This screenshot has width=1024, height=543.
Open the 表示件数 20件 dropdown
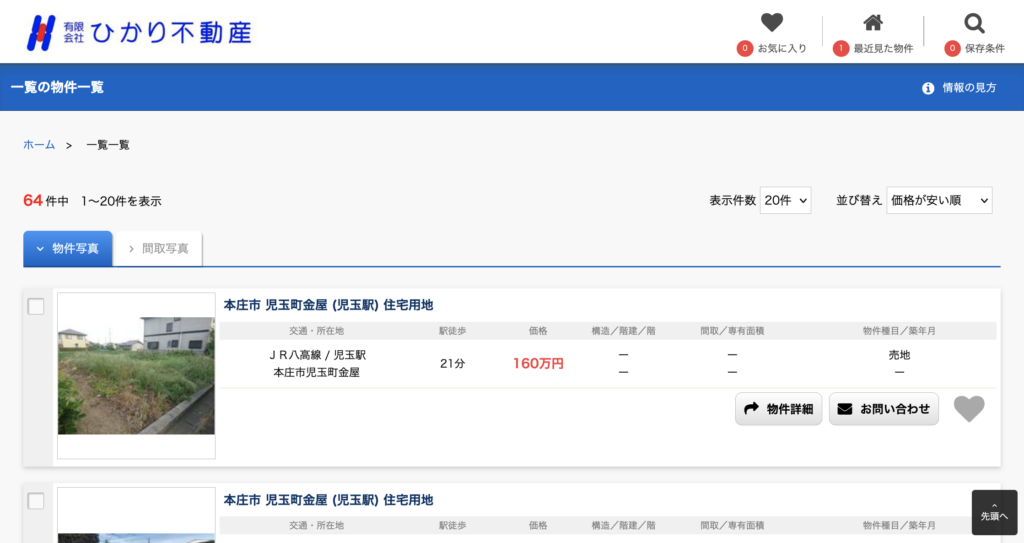785,200
